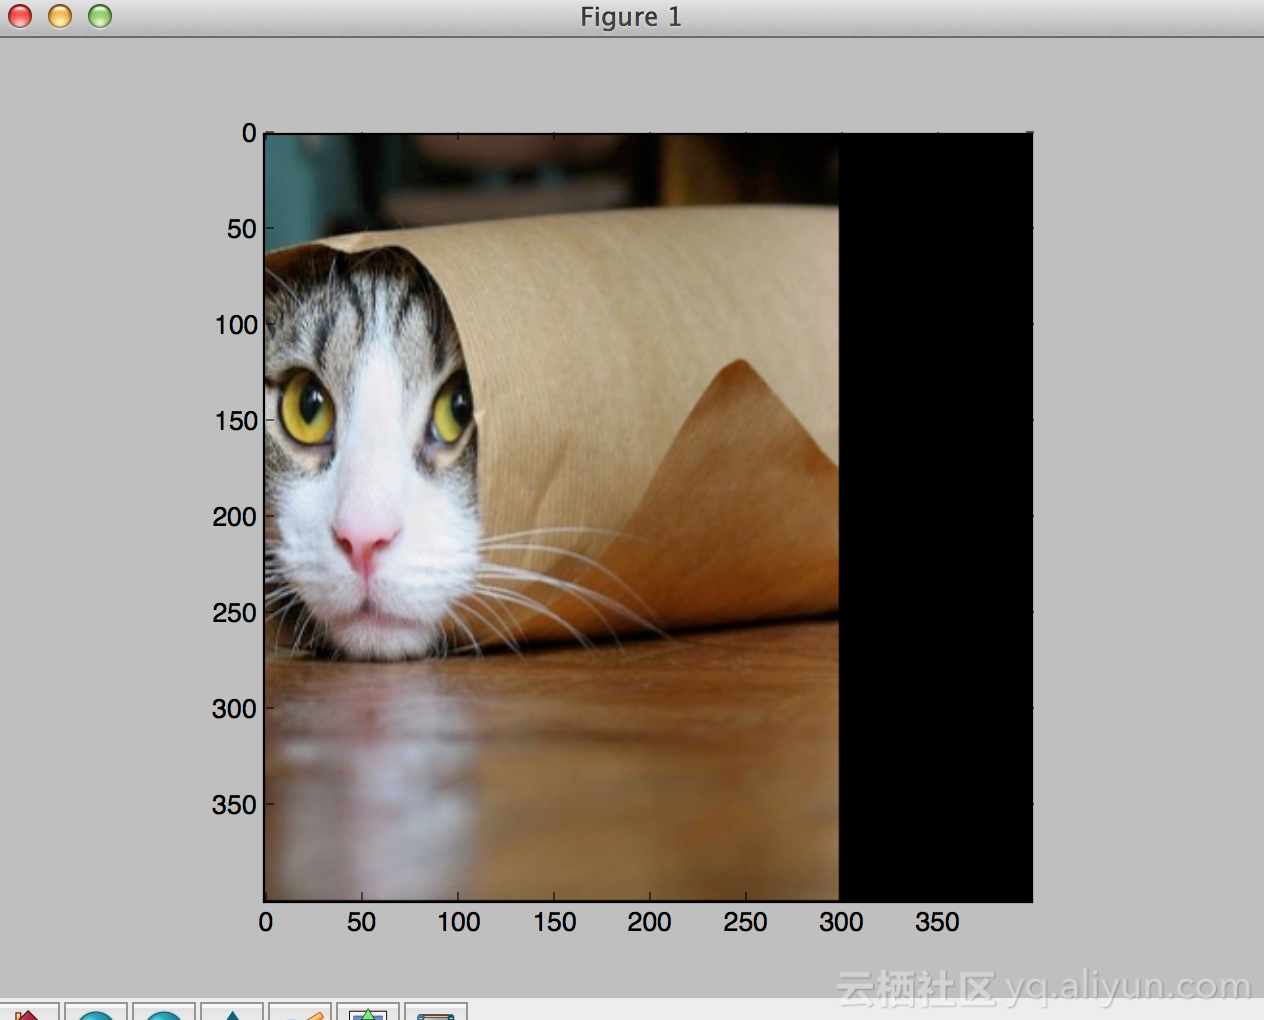The width and height of the screenshot is (1264, 1020).
Task: Click the x-axis tick label 150
Action: coord(554,922)
